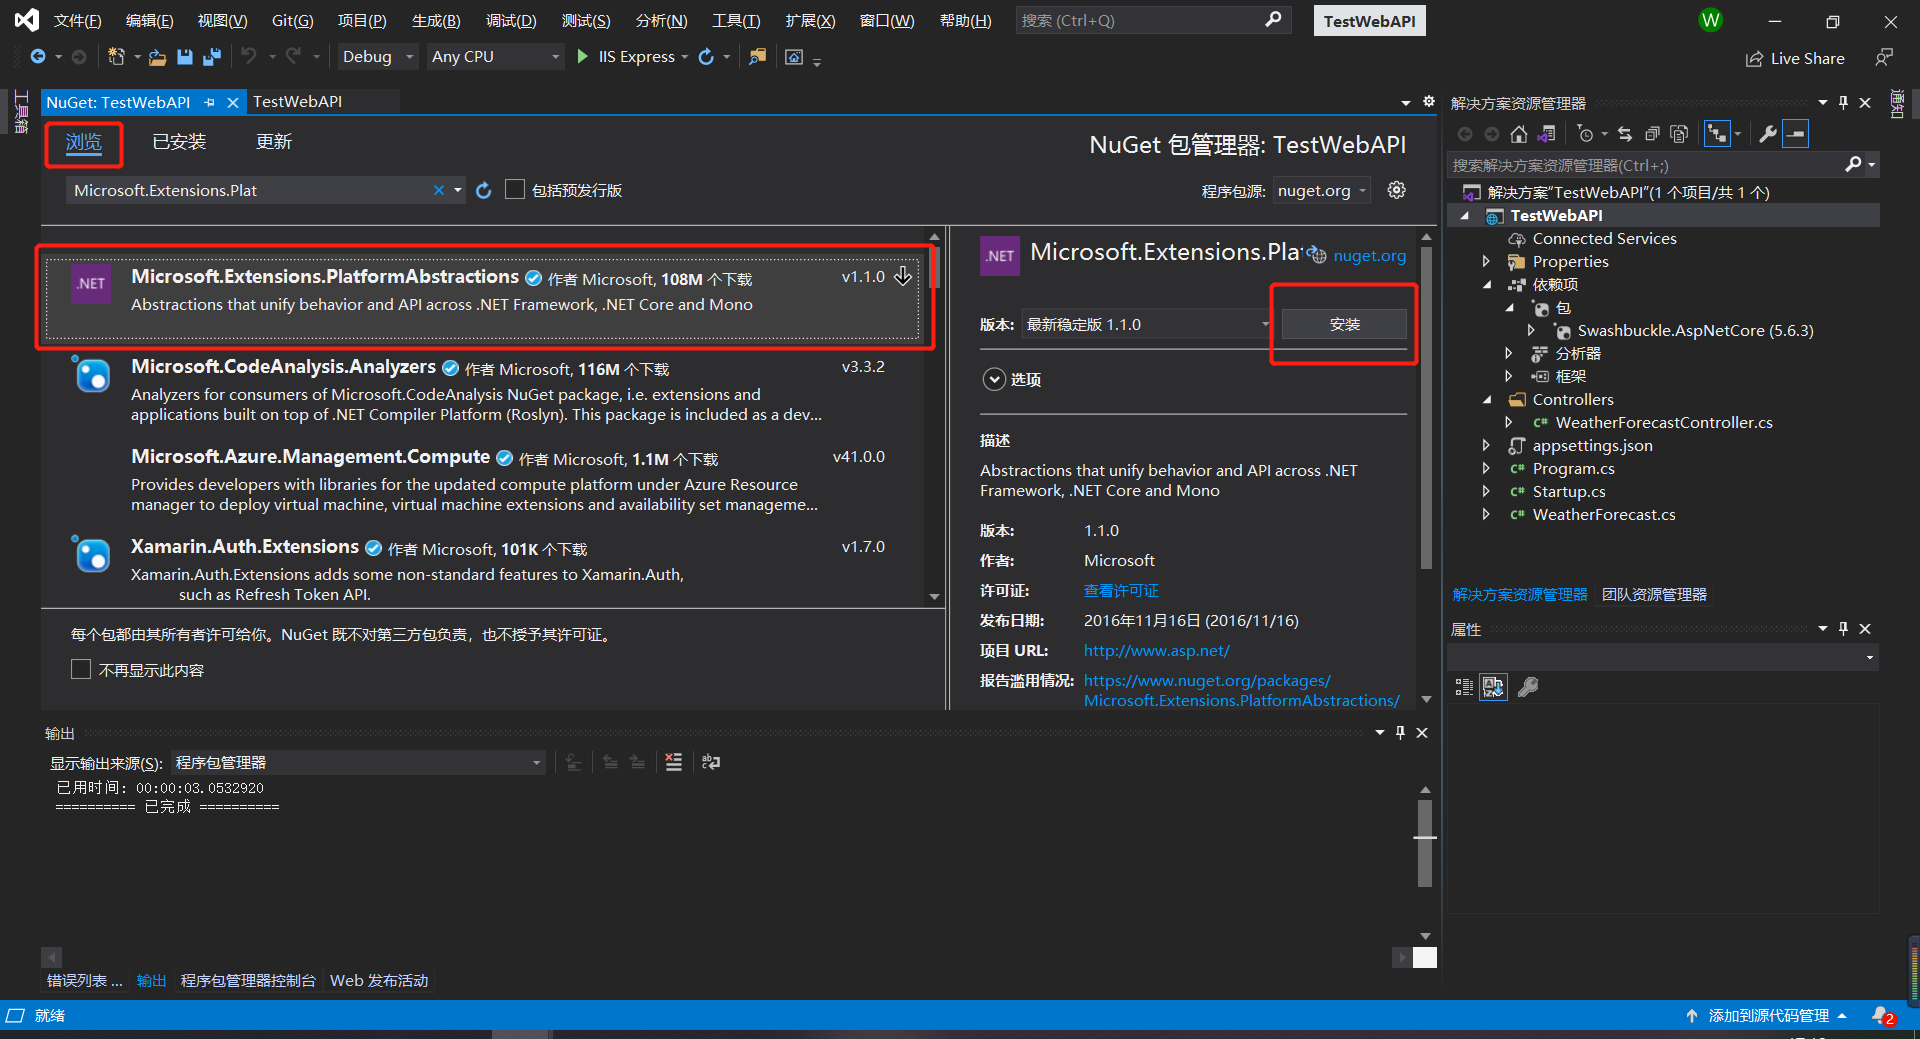This screenshot has width=1920, height=1039.
Task: Open Solution Explorer Properties wrench icon
Action: pyautogui.click(x=1768, y=134)
